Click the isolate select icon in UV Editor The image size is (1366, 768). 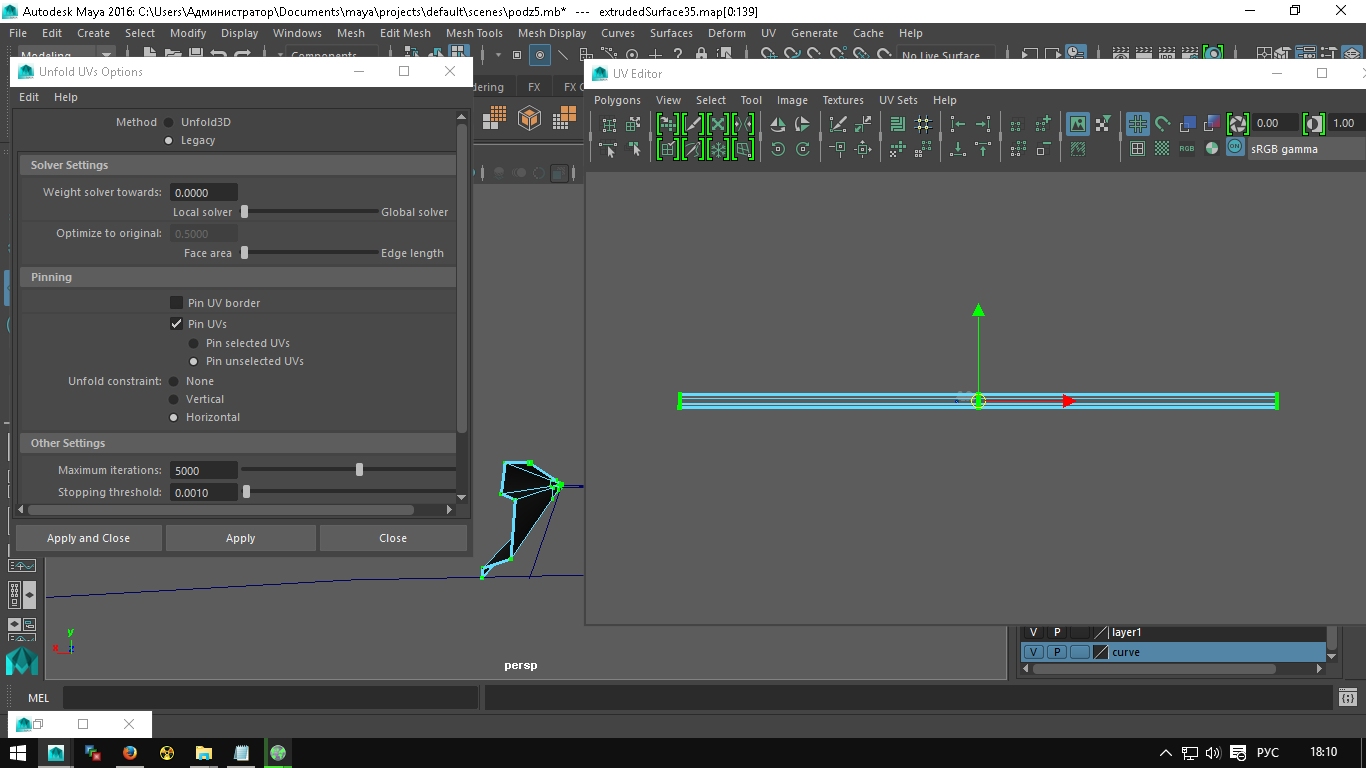1016,124
